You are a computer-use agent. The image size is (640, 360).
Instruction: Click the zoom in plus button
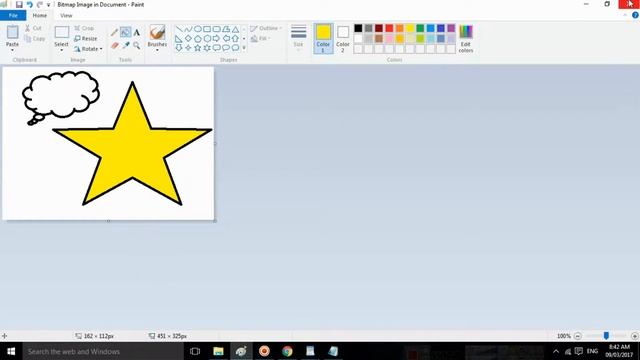click(634, 336)
